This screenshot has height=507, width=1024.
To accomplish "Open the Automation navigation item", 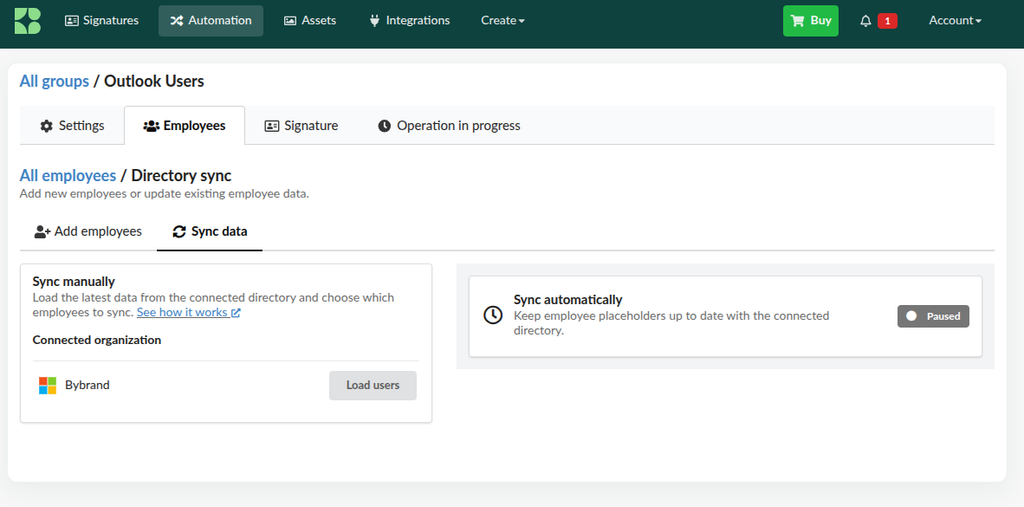I will click(211, 20).
